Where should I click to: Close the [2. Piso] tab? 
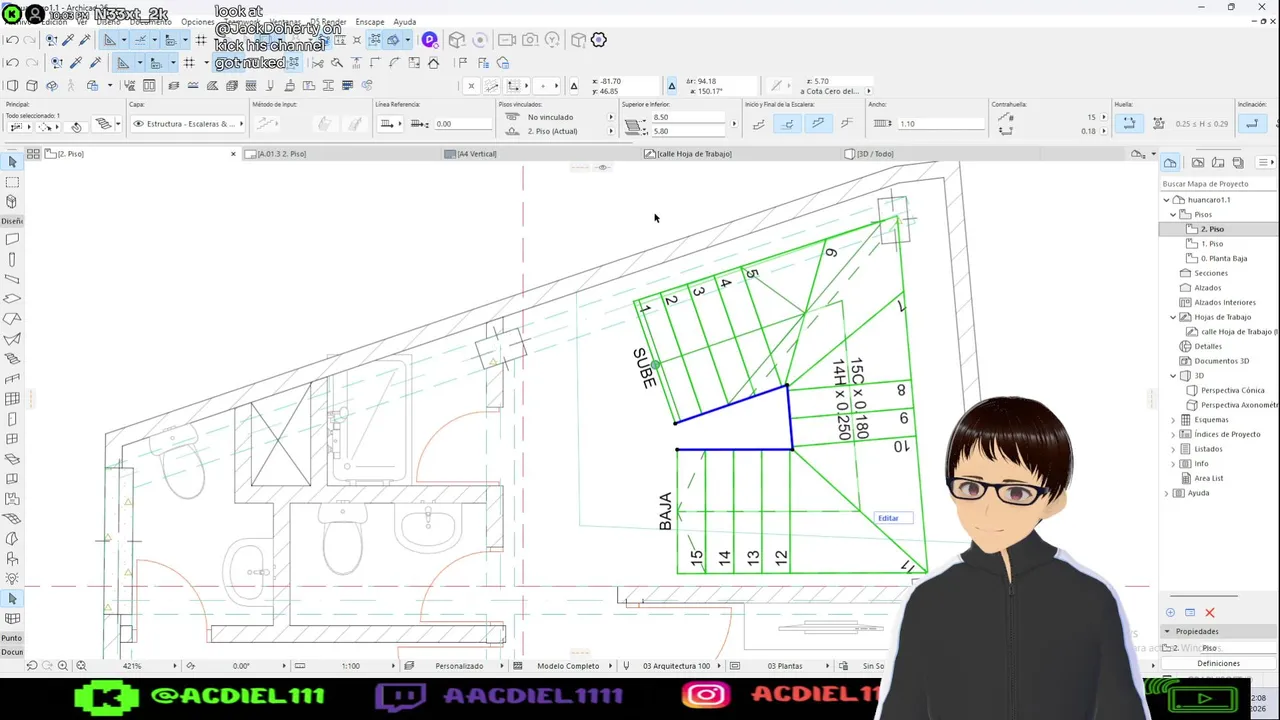pyautogui.click(x=233, y=154)
